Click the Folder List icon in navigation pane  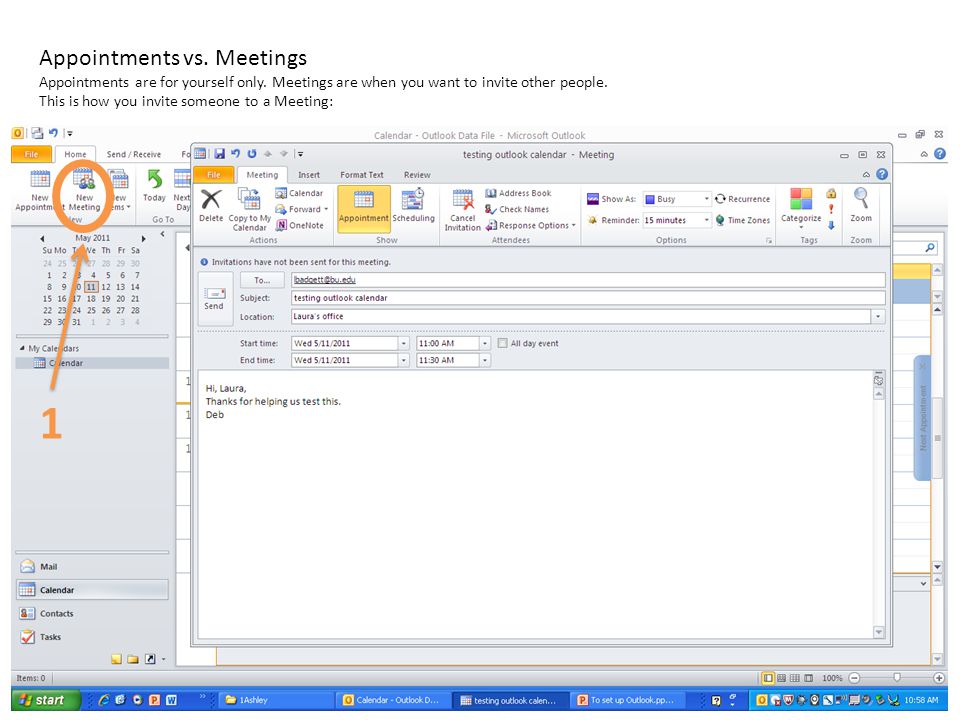tap(133, 659)
